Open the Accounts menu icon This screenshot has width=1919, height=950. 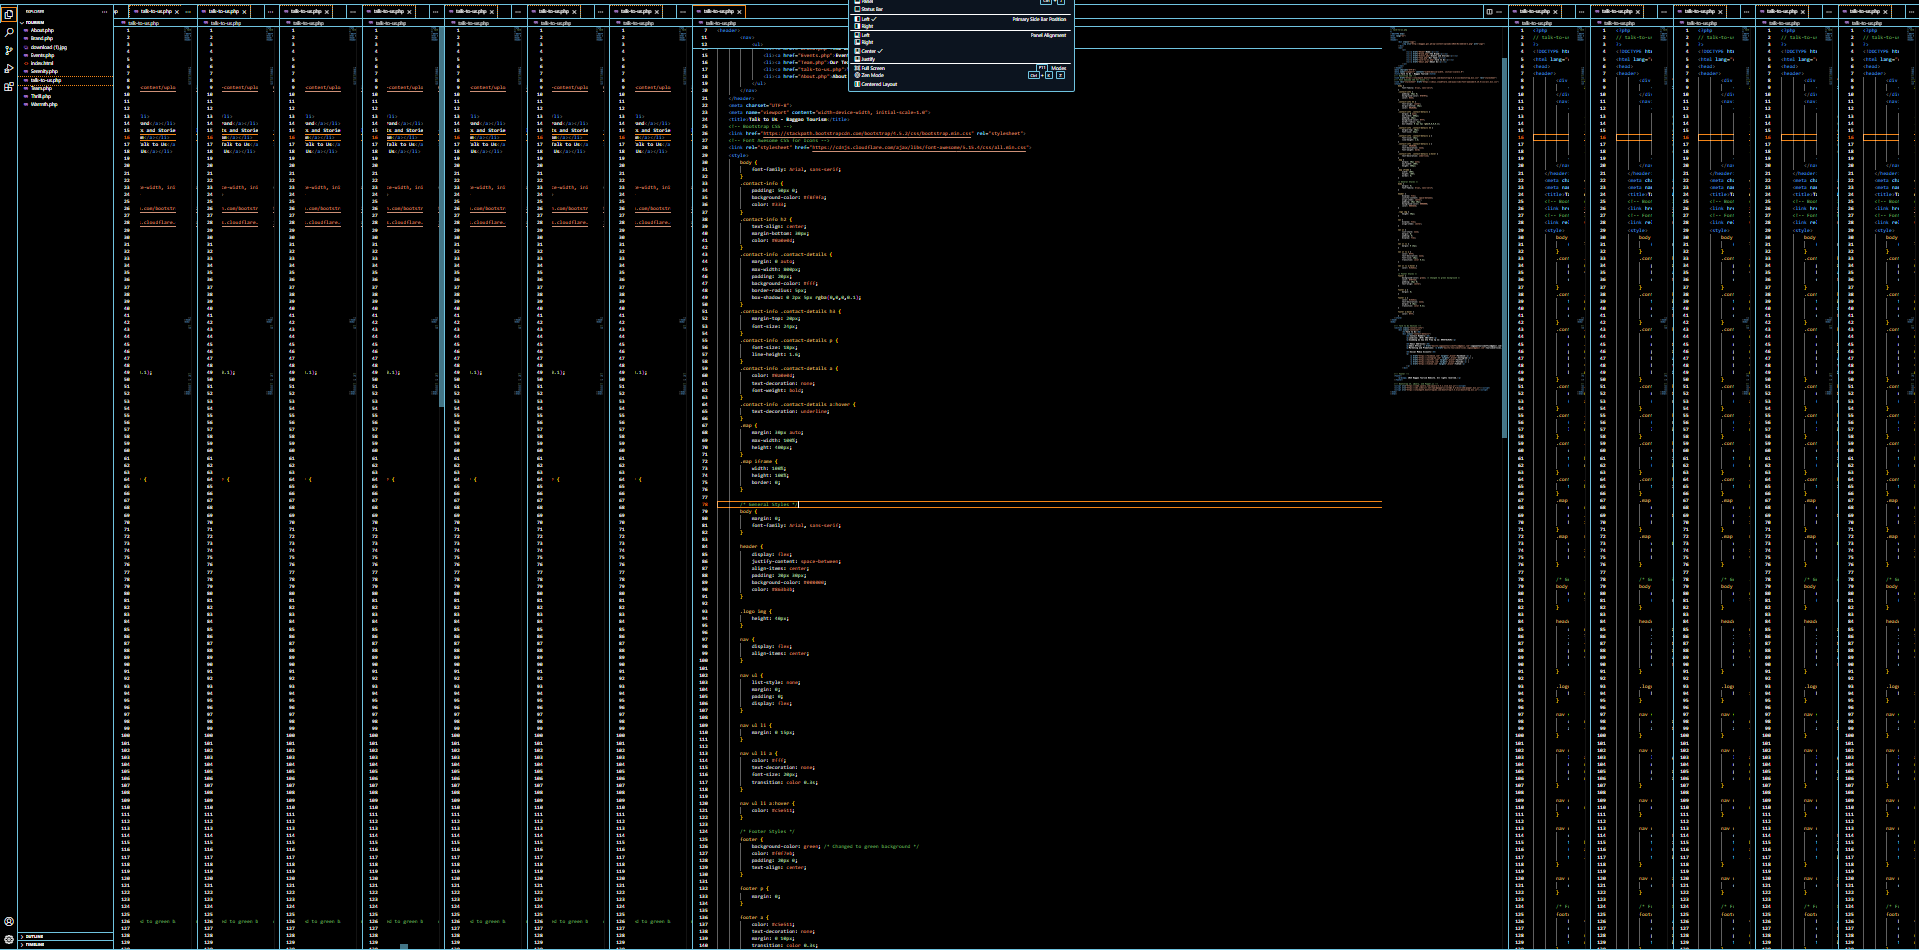[9, 922]
